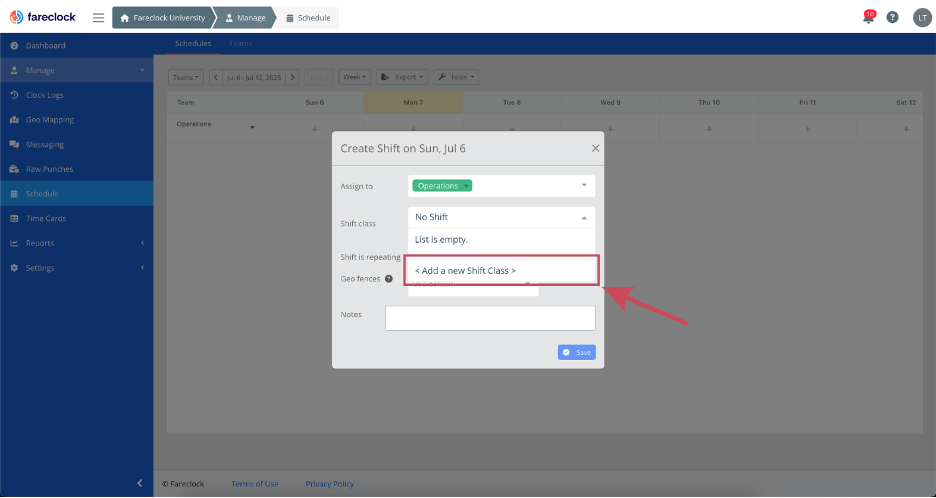
Task: Switch to the Teams tab
Action: (241, 44)
